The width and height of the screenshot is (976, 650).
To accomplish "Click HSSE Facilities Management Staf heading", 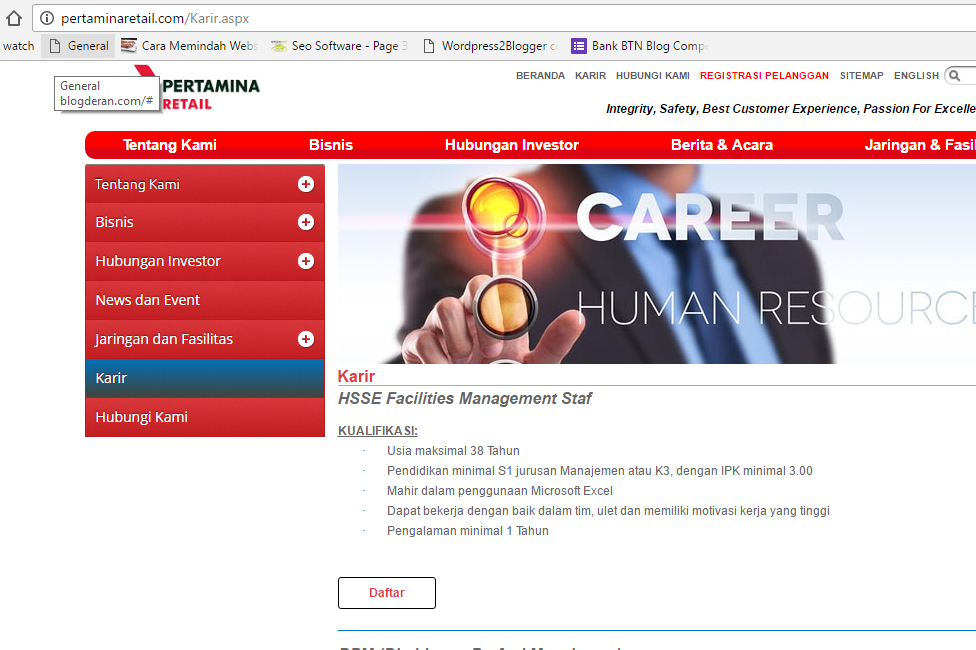I will coord(464,398).
